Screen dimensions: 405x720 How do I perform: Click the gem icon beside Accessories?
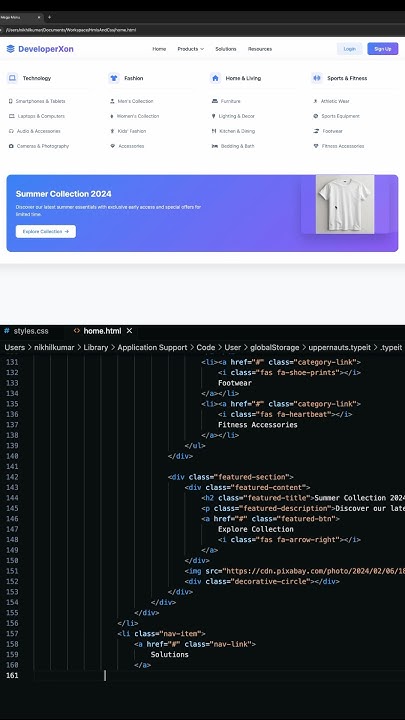click(x=112, y=146)
